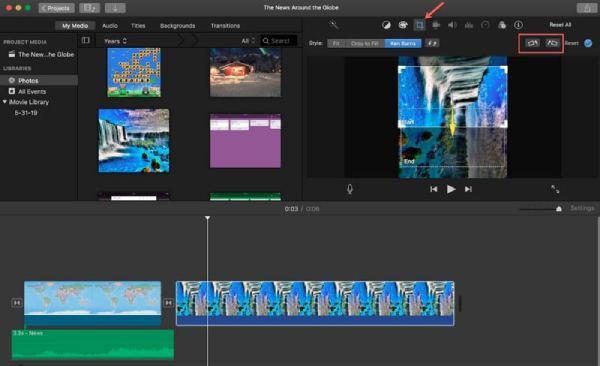This screenshot has width=600, height=366.
Task: Select the Crop to Fill style
Action: point(364,43)
